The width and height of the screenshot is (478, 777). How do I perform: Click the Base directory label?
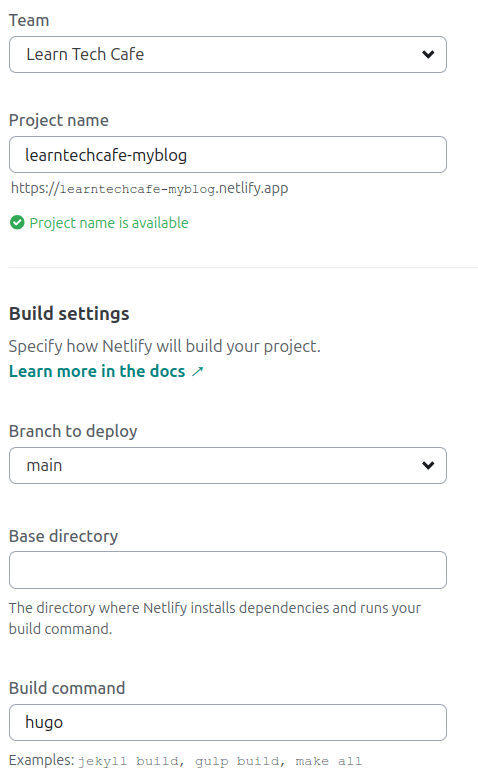click(x=63, y=536)
